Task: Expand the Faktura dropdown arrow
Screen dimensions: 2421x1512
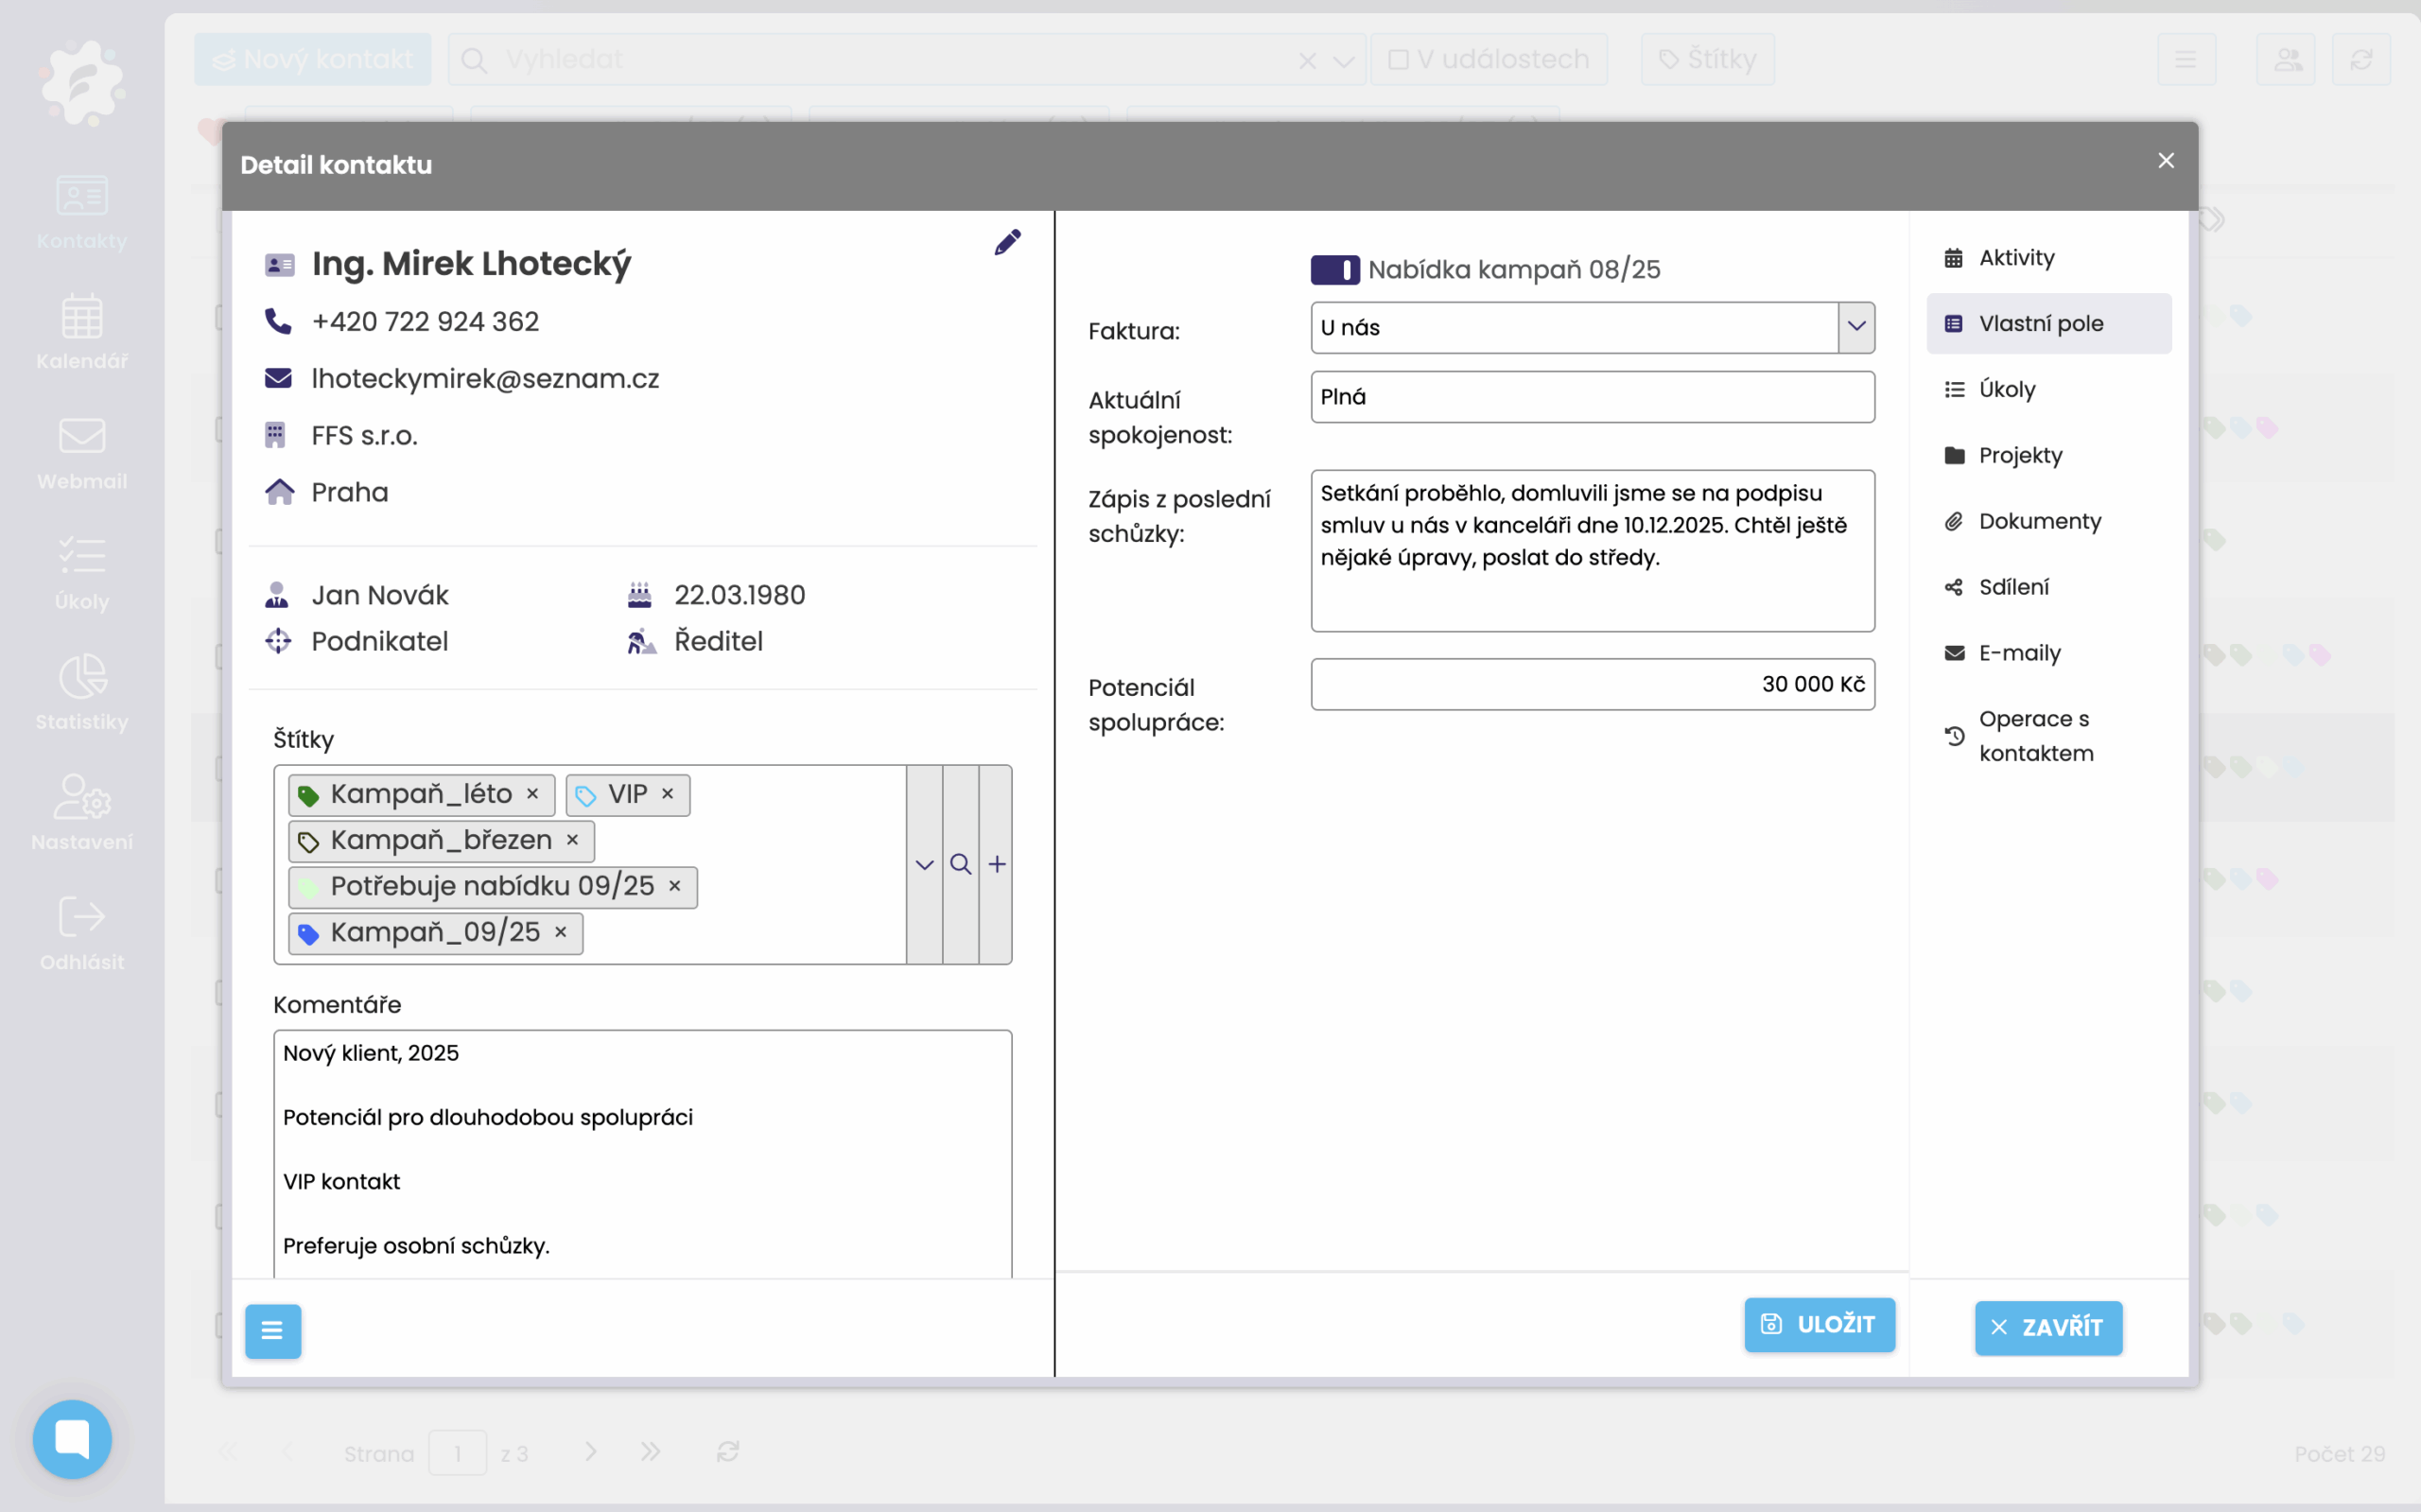Action: (1856, 327)
